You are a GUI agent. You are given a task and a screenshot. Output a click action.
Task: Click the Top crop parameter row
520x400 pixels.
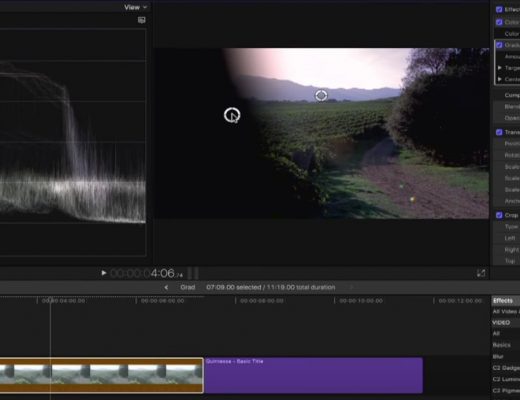[507, 261]
